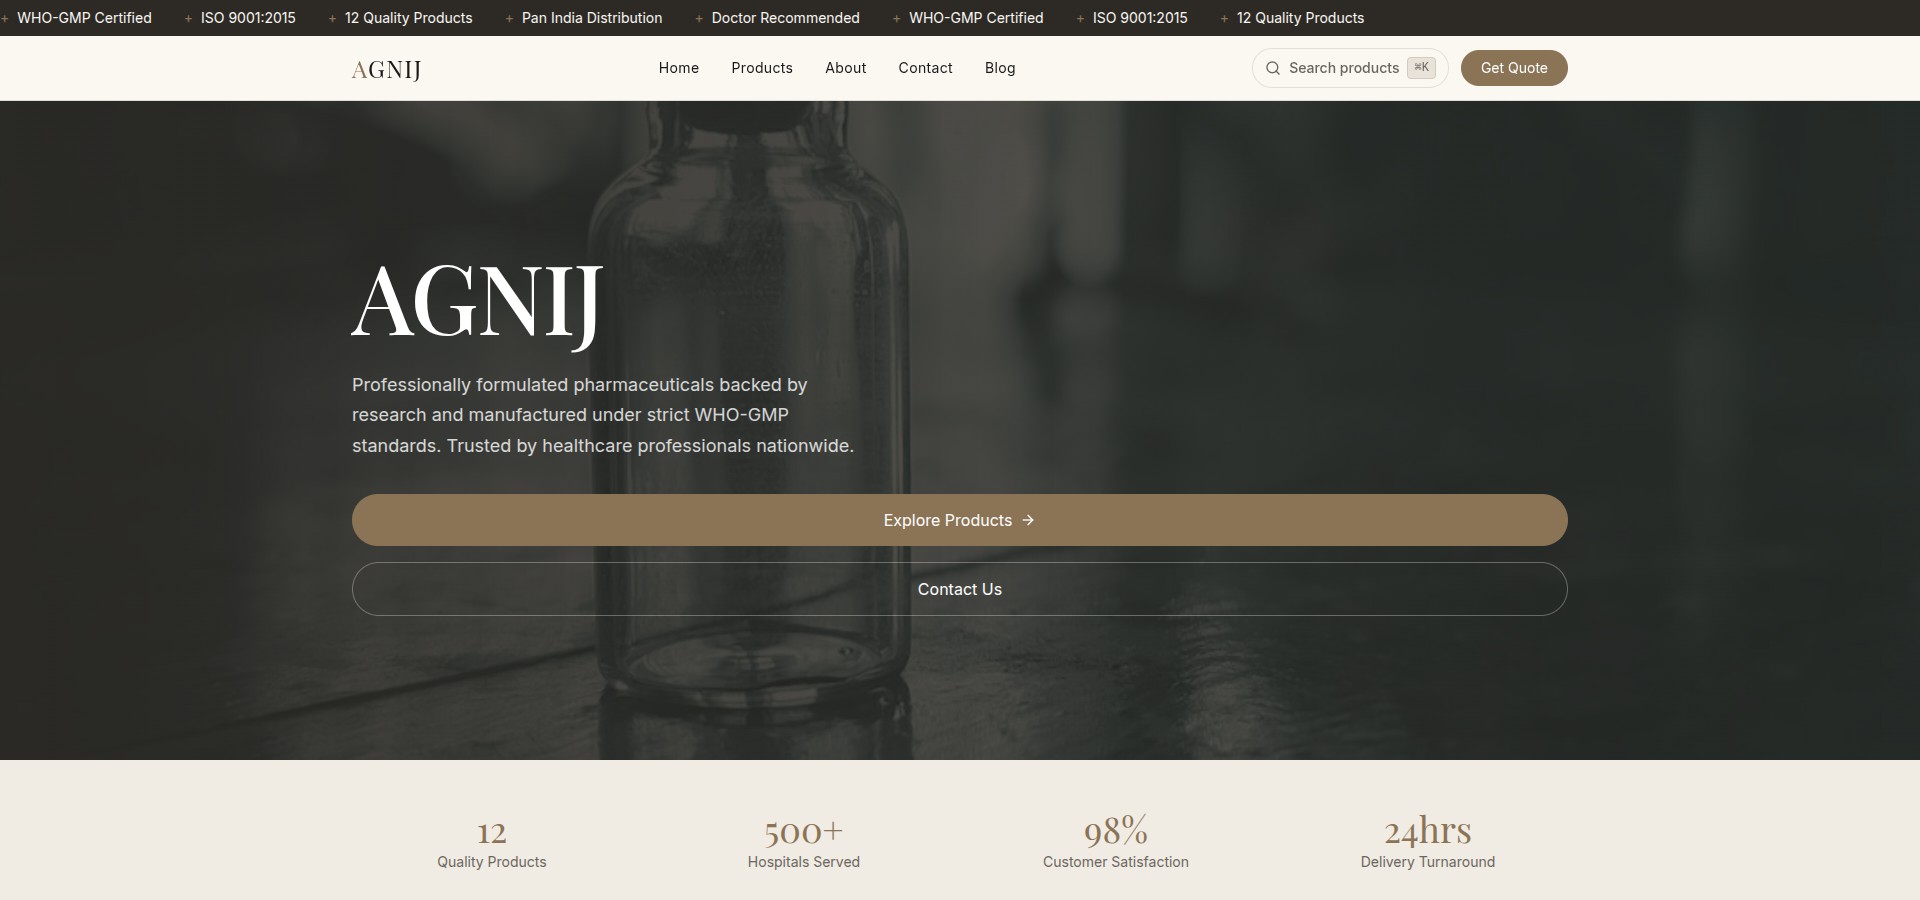Image resolution: width=1920 pixels, height=900 pixels.
Task: Open the About nav page
Action: click(x=845, y=68)
